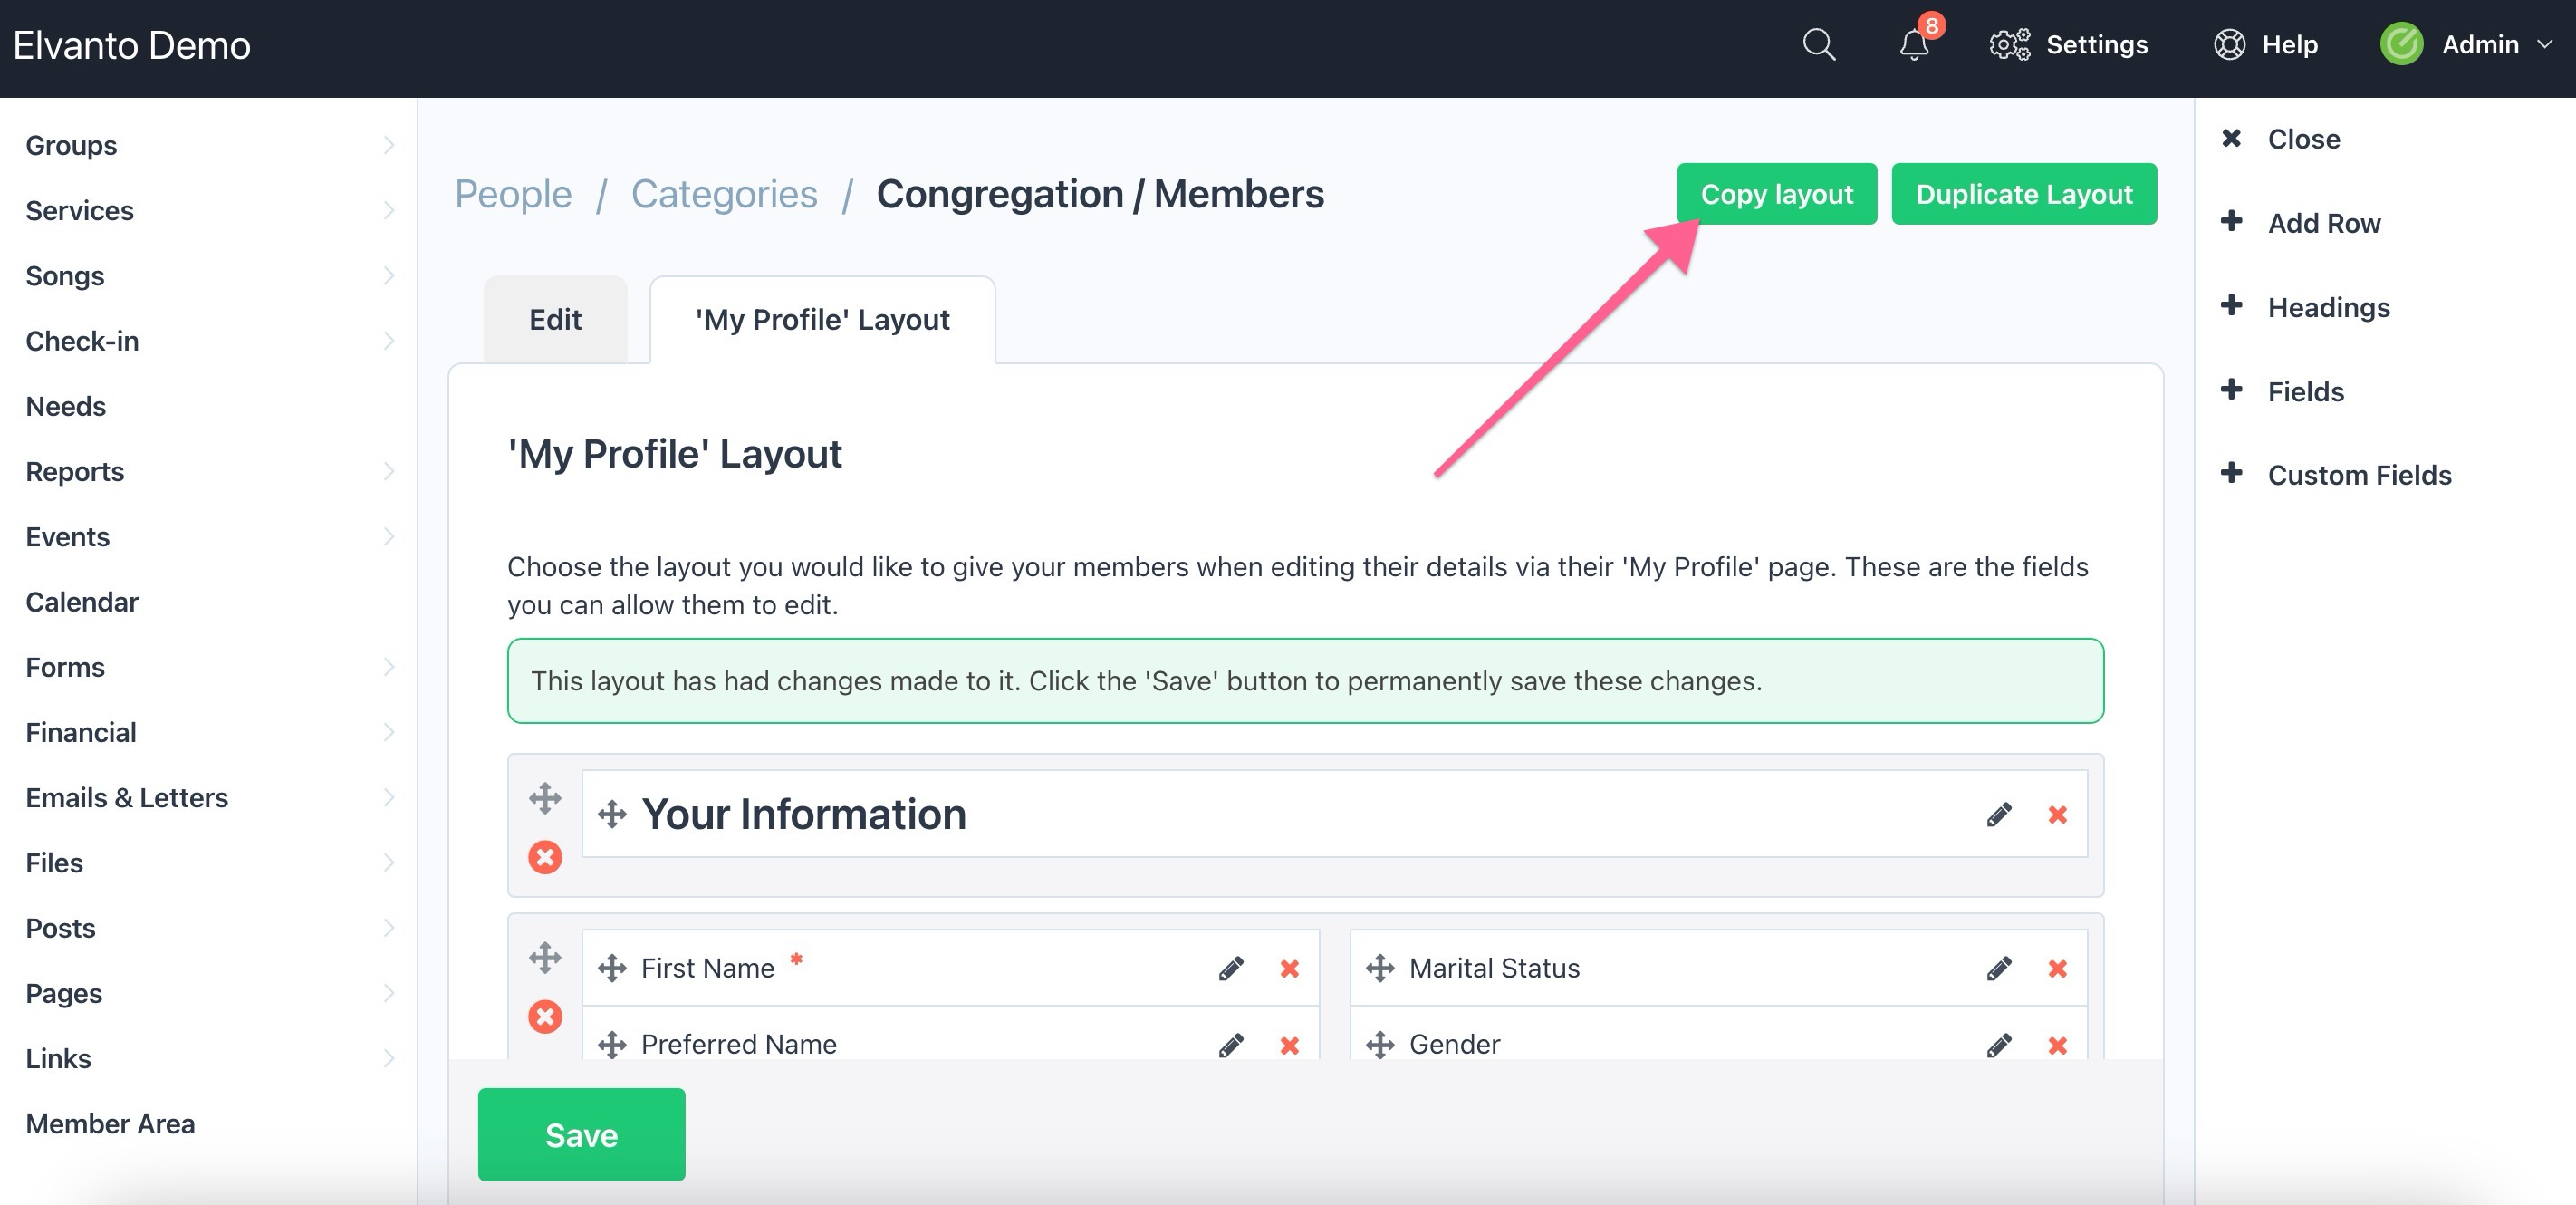Click the green Admin avatar icon
This screenshot has height=1205, width=2576.
tap(2401, 44)
